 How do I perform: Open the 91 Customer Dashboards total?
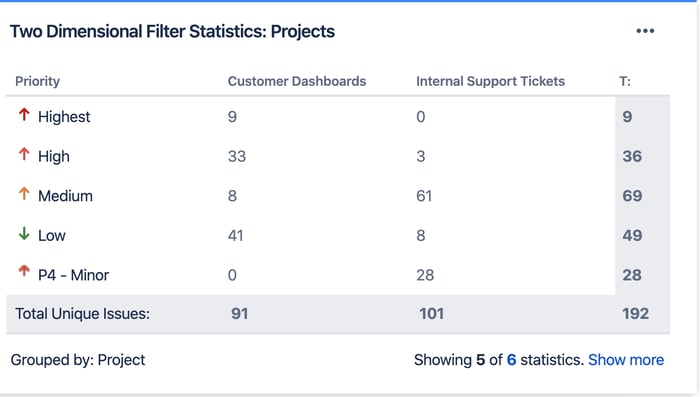(240, 314)
